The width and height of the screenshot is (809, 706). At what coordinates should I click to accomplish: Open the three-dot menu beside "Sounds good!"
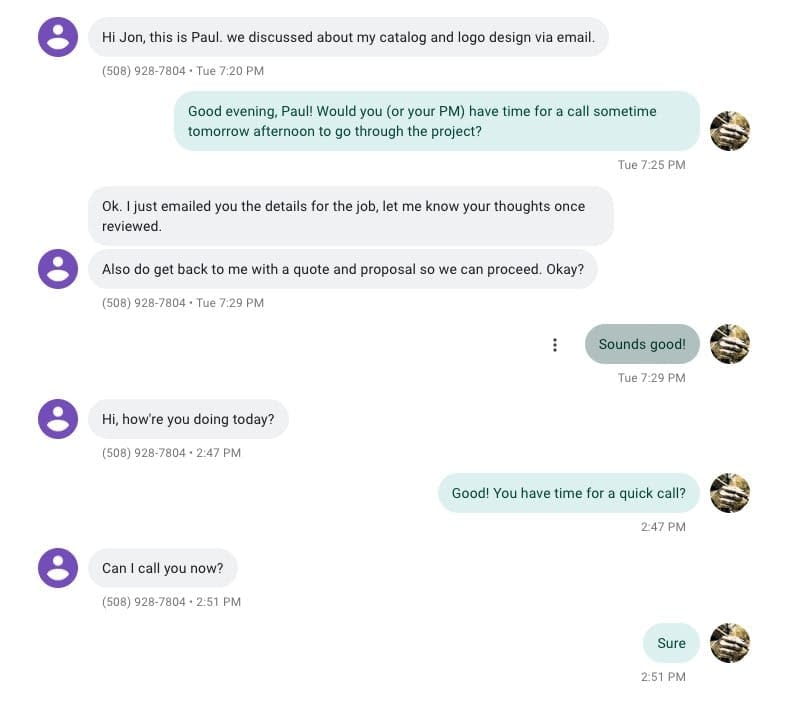(x=555, y=345)
